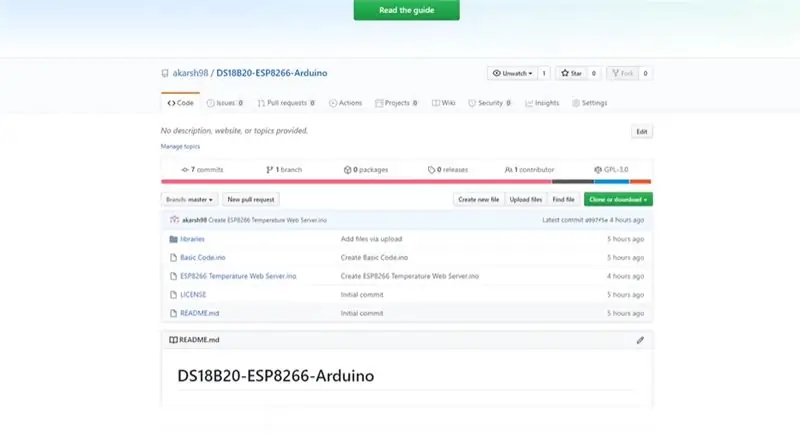Open akarsh98 author link in commit row
800x437 pixels.
(194, 220)
